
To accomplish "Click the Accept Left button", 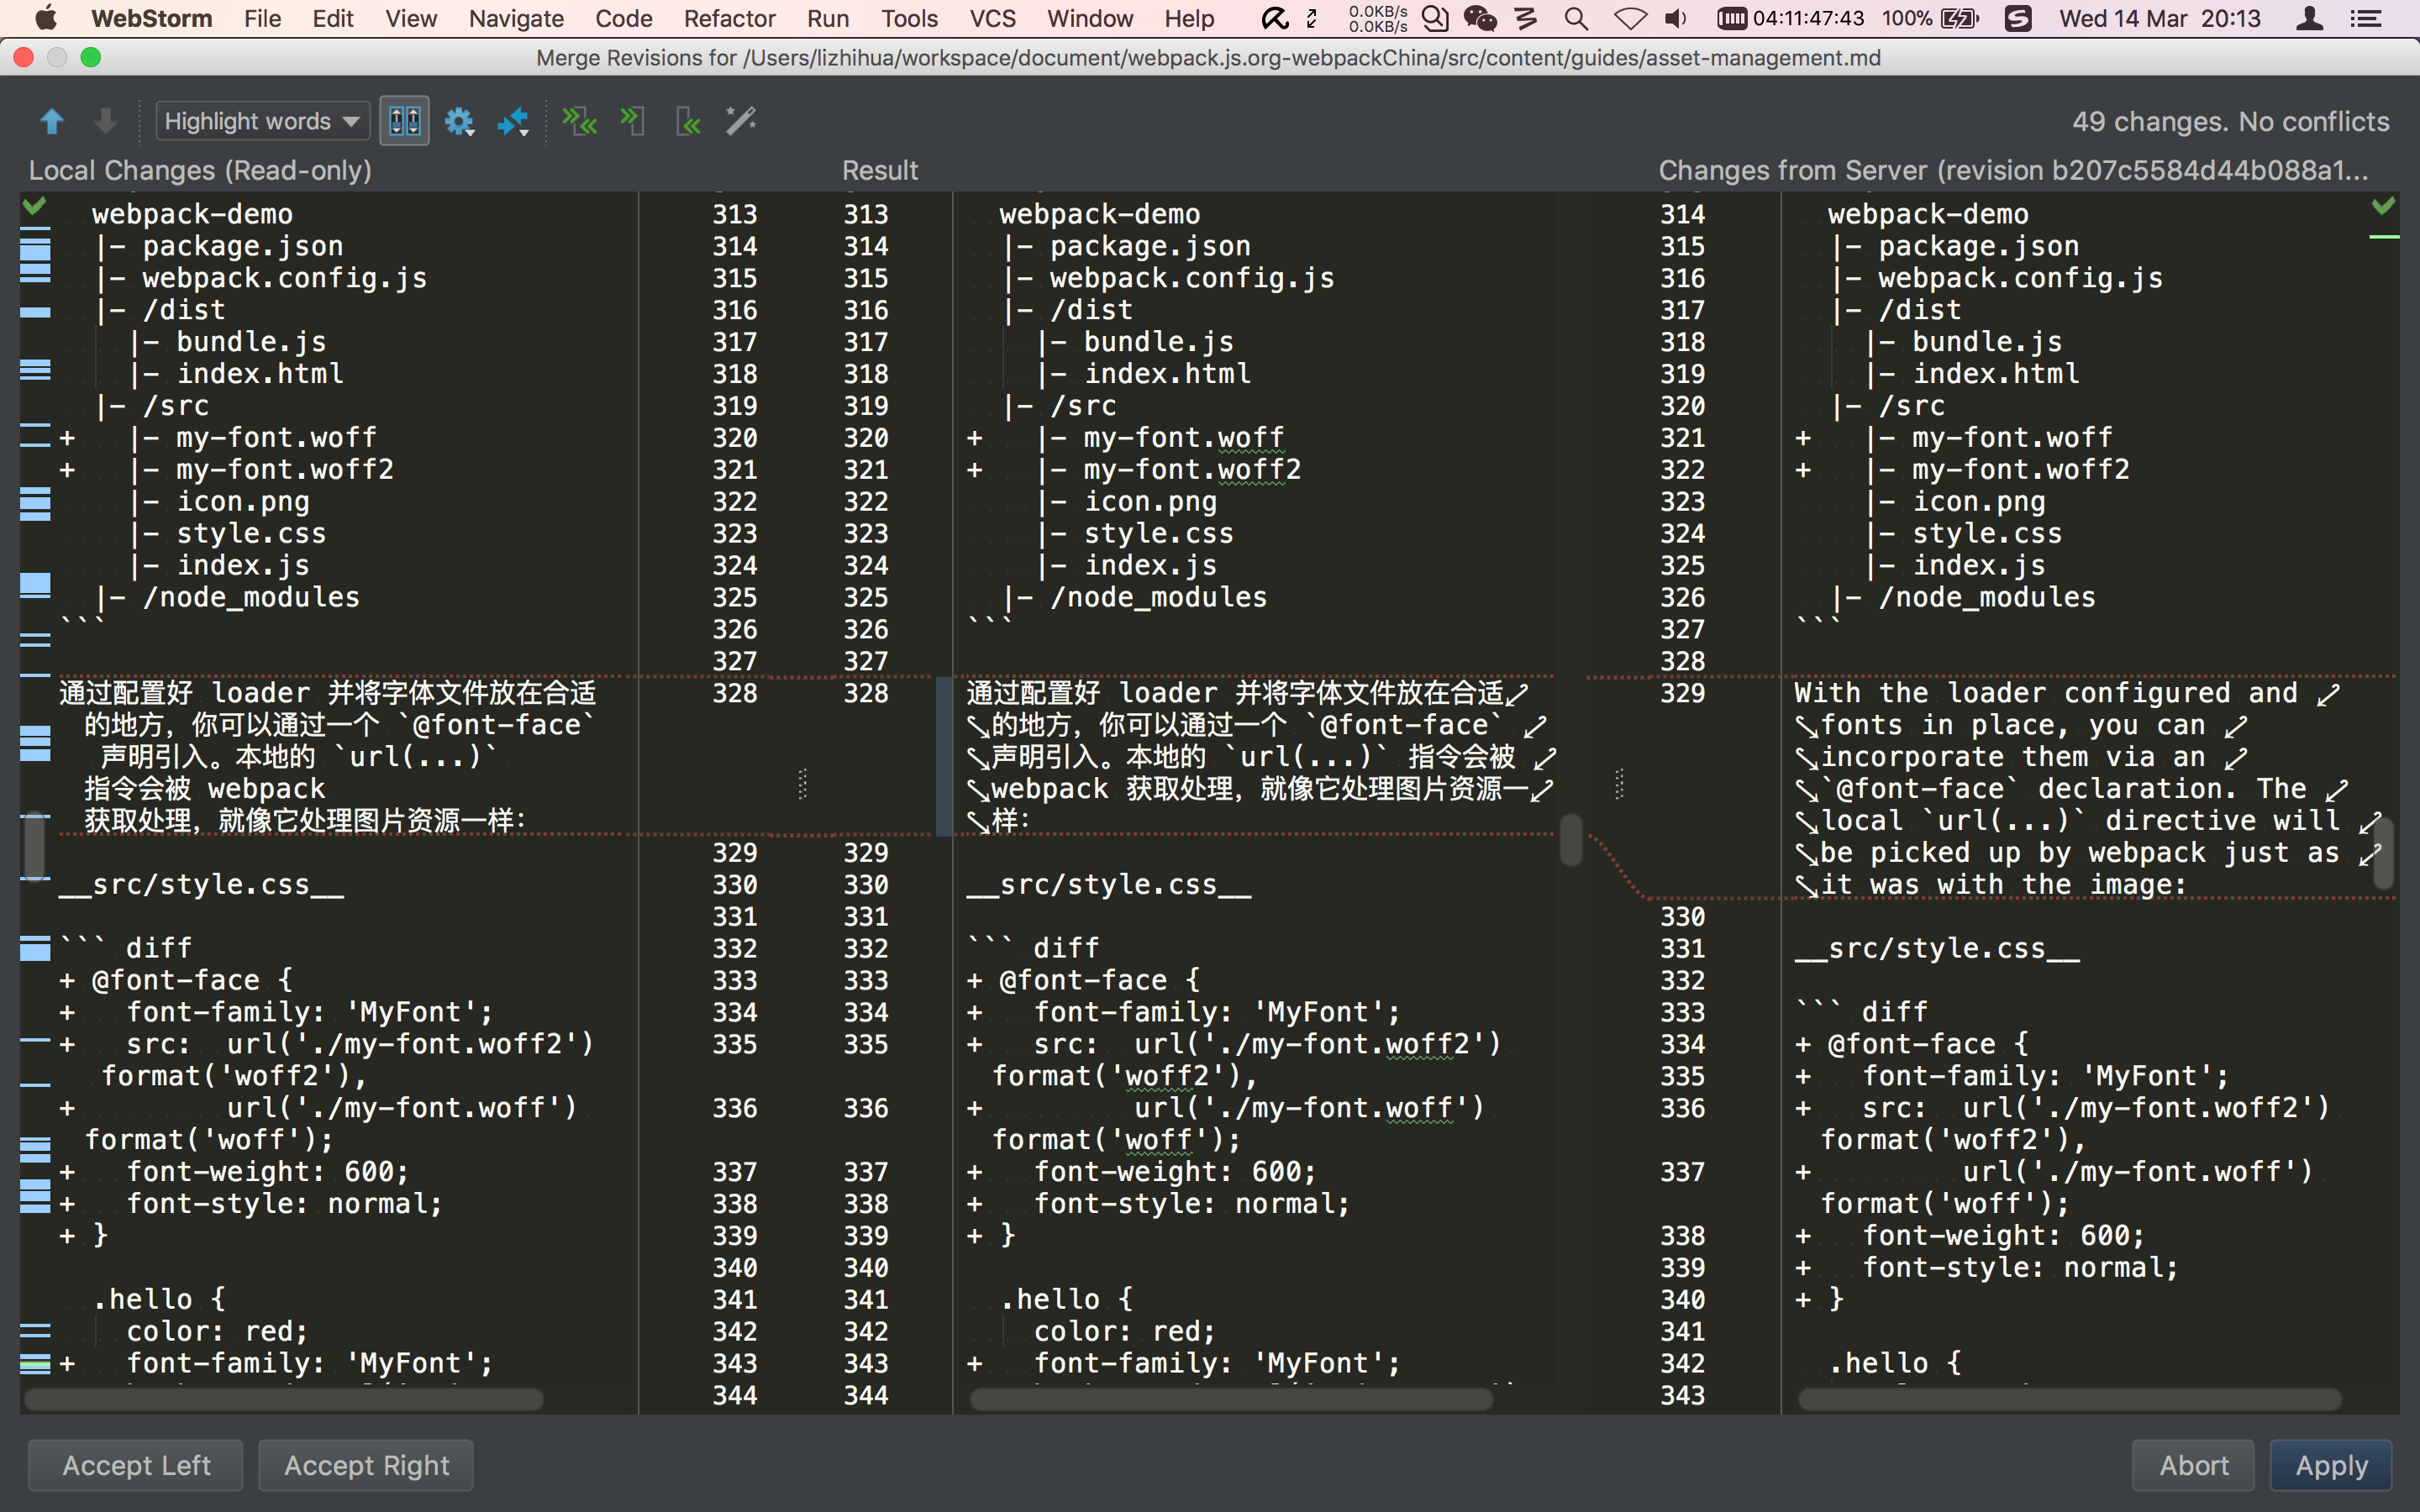I will coord(135,1465).
